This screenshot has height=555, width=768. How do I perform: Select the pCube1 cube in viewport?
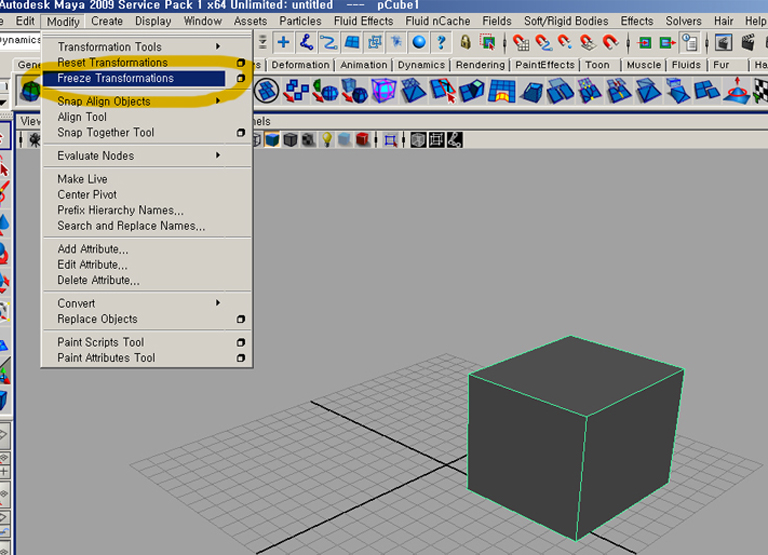[x=576, y=436]
